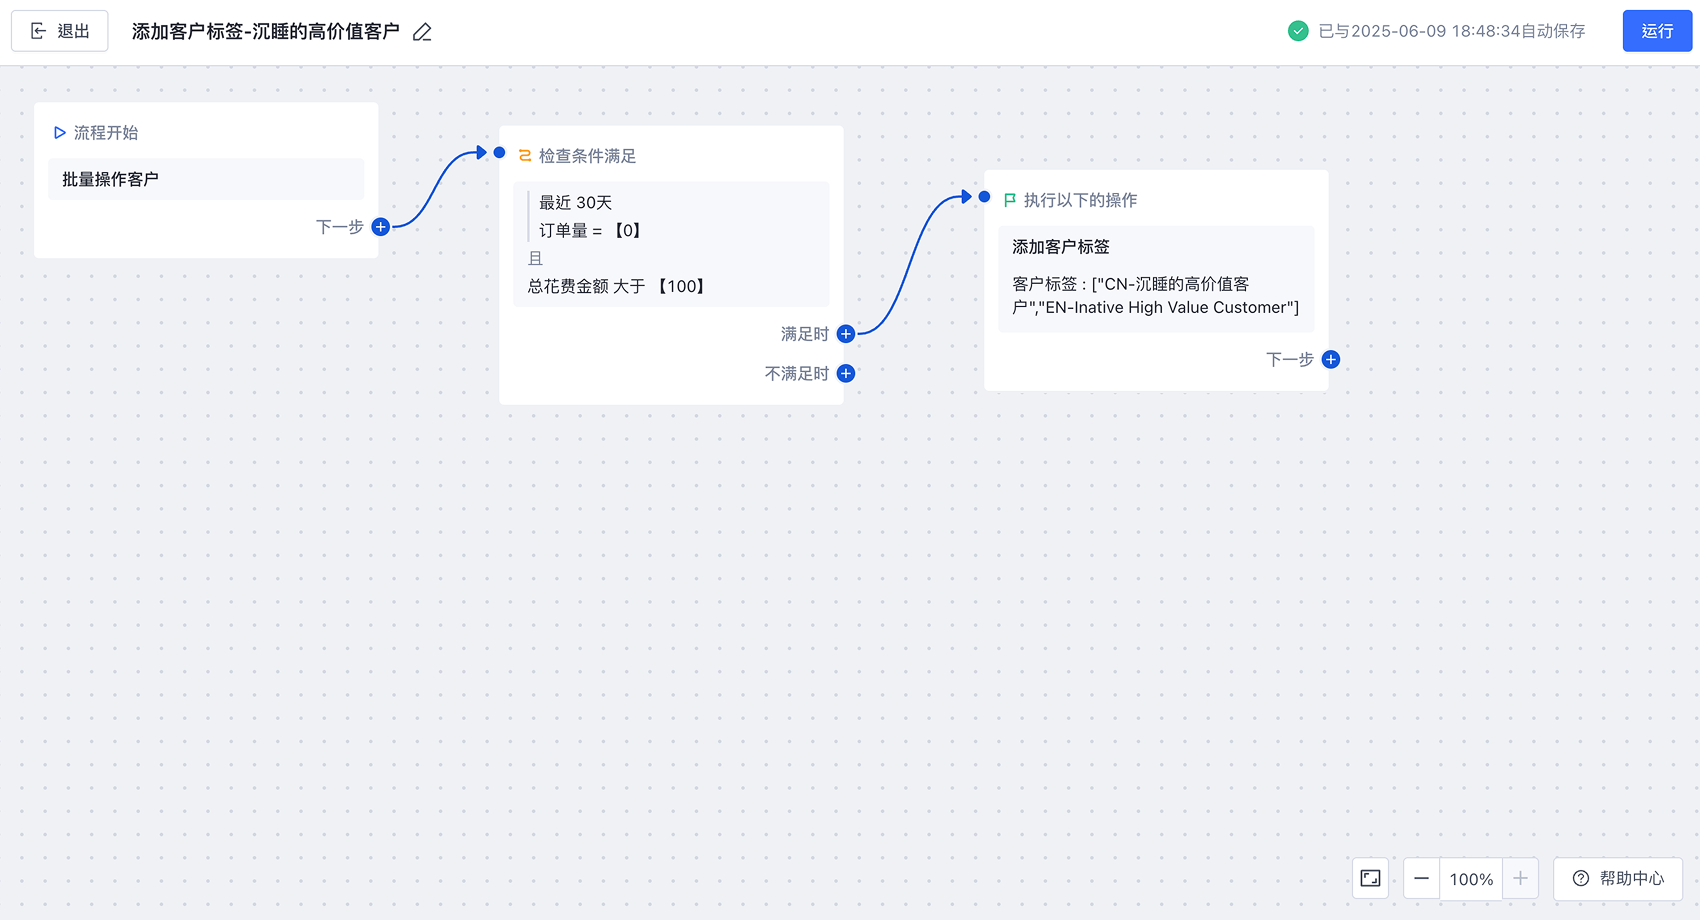Click the fit-to-screen canvas icon
The width and height of the screenshot is (1700, 920).
click(1370, 878)
